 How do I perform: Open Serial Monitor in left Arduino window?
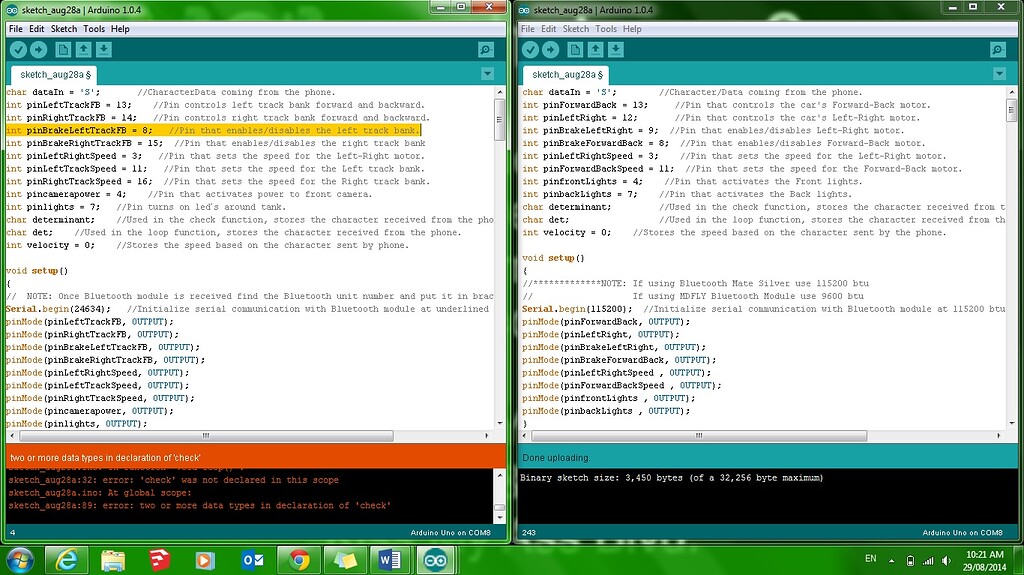click(485, 50)
